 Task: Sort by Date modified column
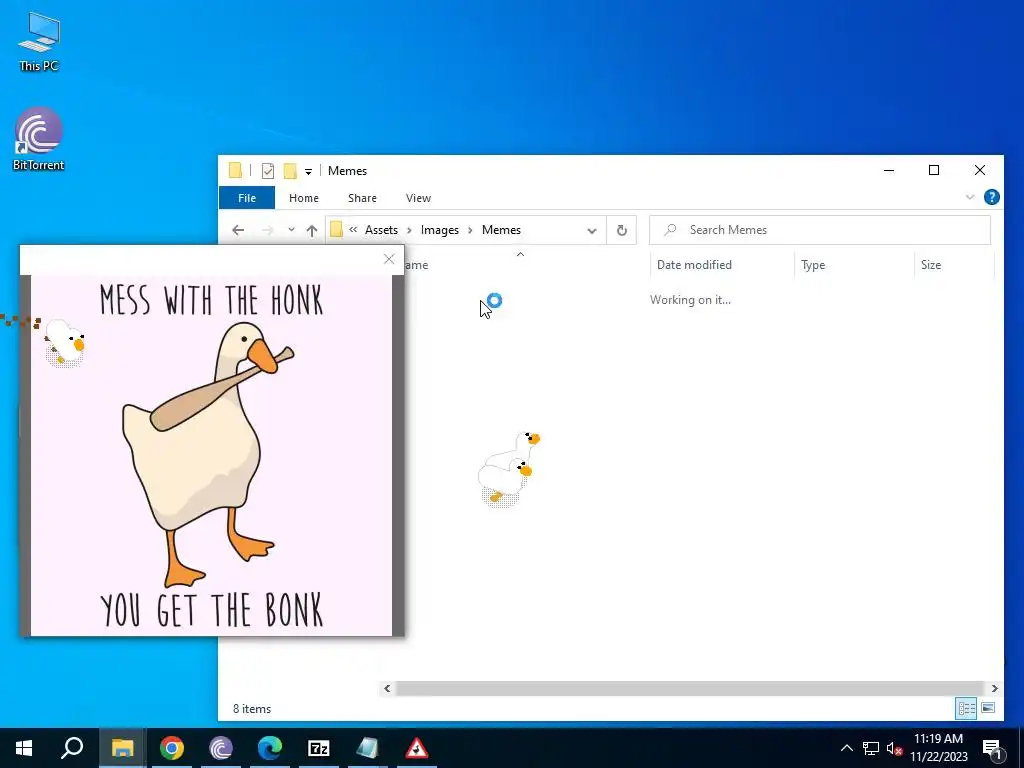(694, 264)
